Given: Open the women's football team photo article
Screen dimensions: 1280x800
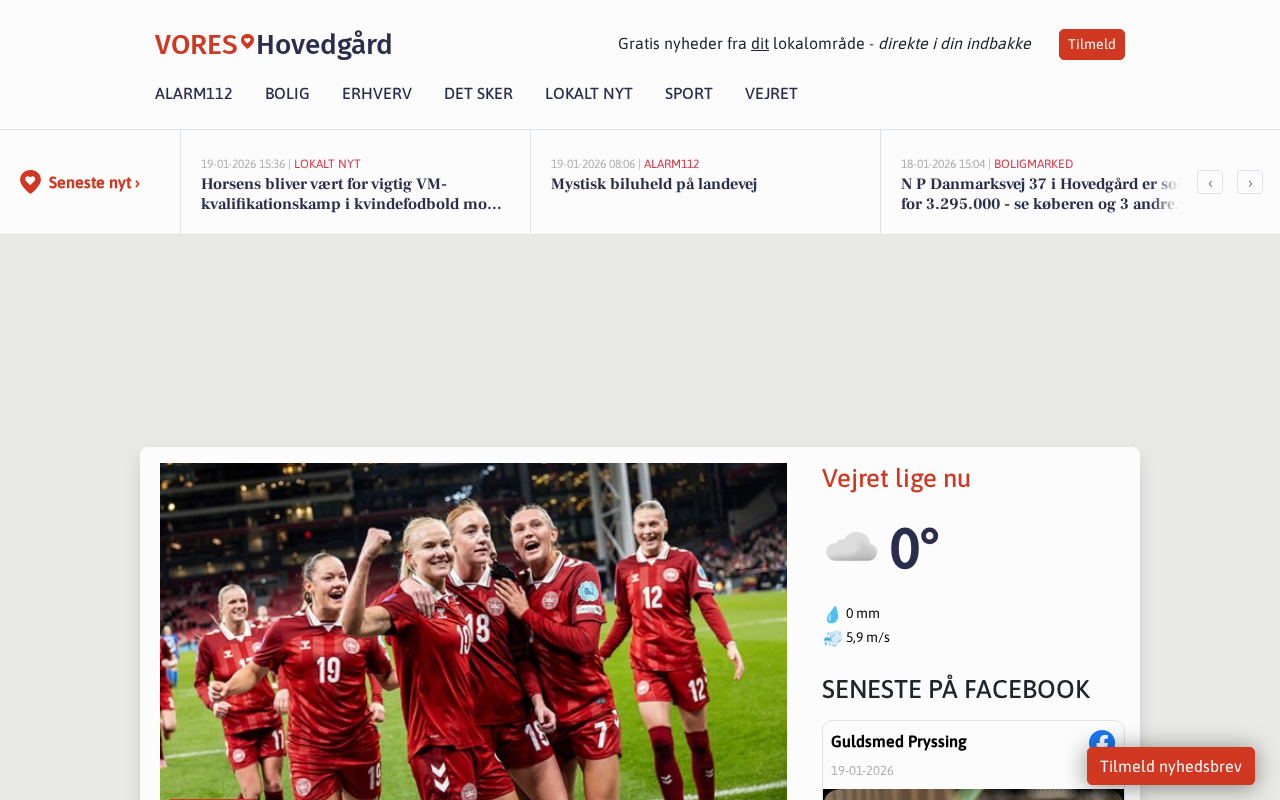Looking at the screenshot, I should [x=473, y=631].
